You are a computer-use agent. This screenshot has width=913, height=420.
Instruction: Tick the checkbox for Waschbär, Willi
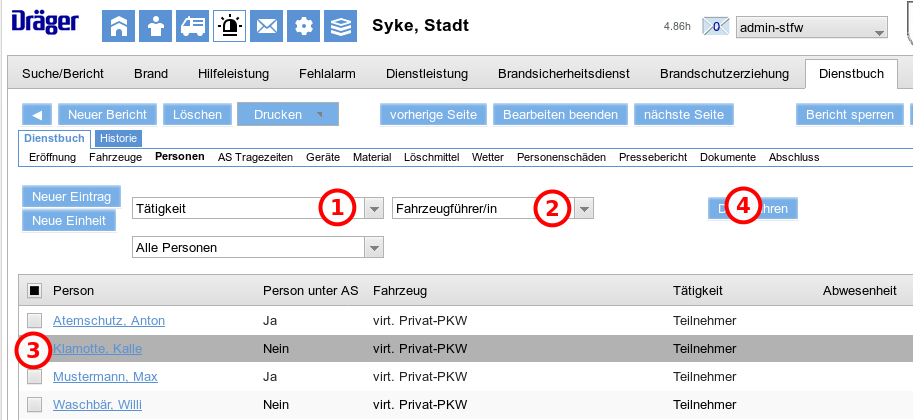[34, 405]
